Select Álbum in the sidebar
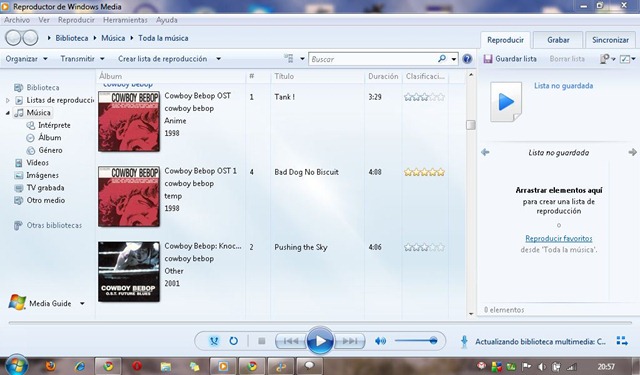This screenshot has width=640, height=375. pyautogui.click(x=44, y=138)
